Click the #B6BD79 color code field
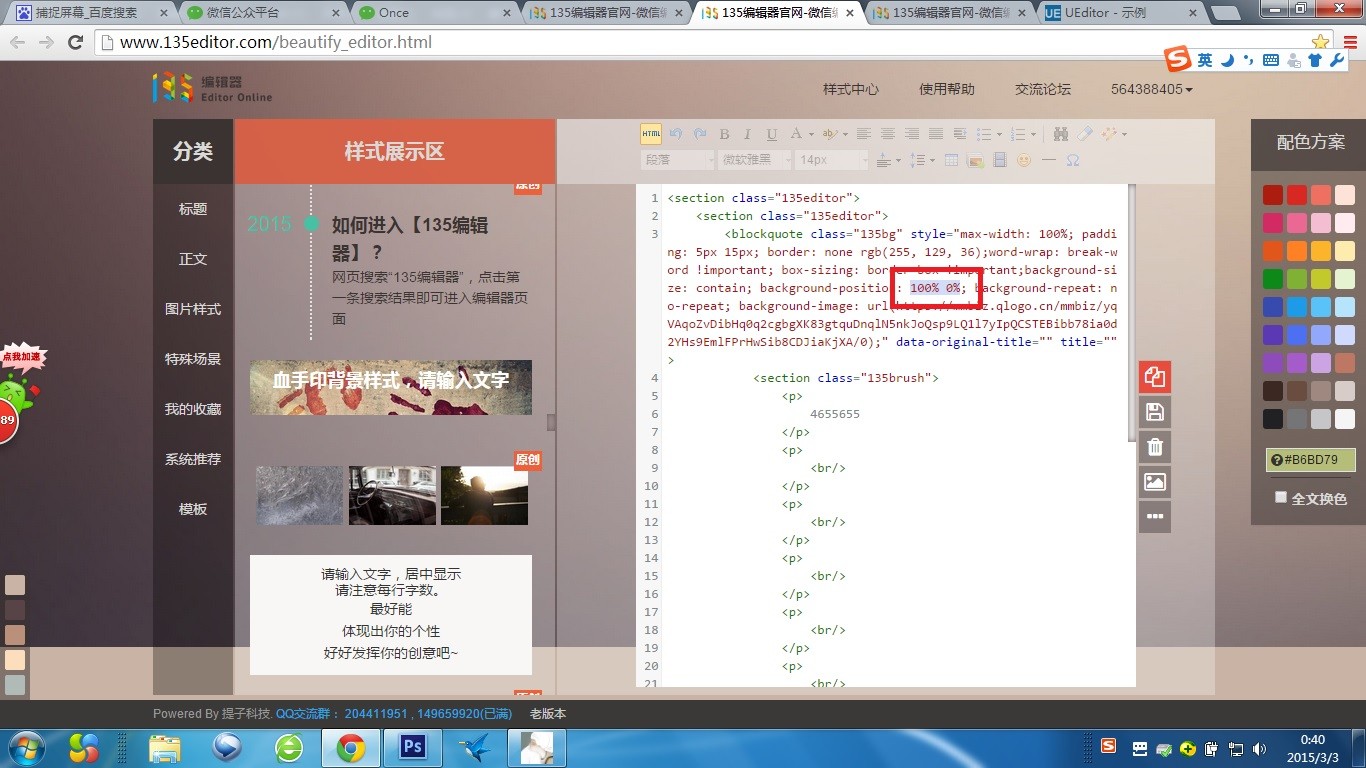 click(x=1310, y=460)
